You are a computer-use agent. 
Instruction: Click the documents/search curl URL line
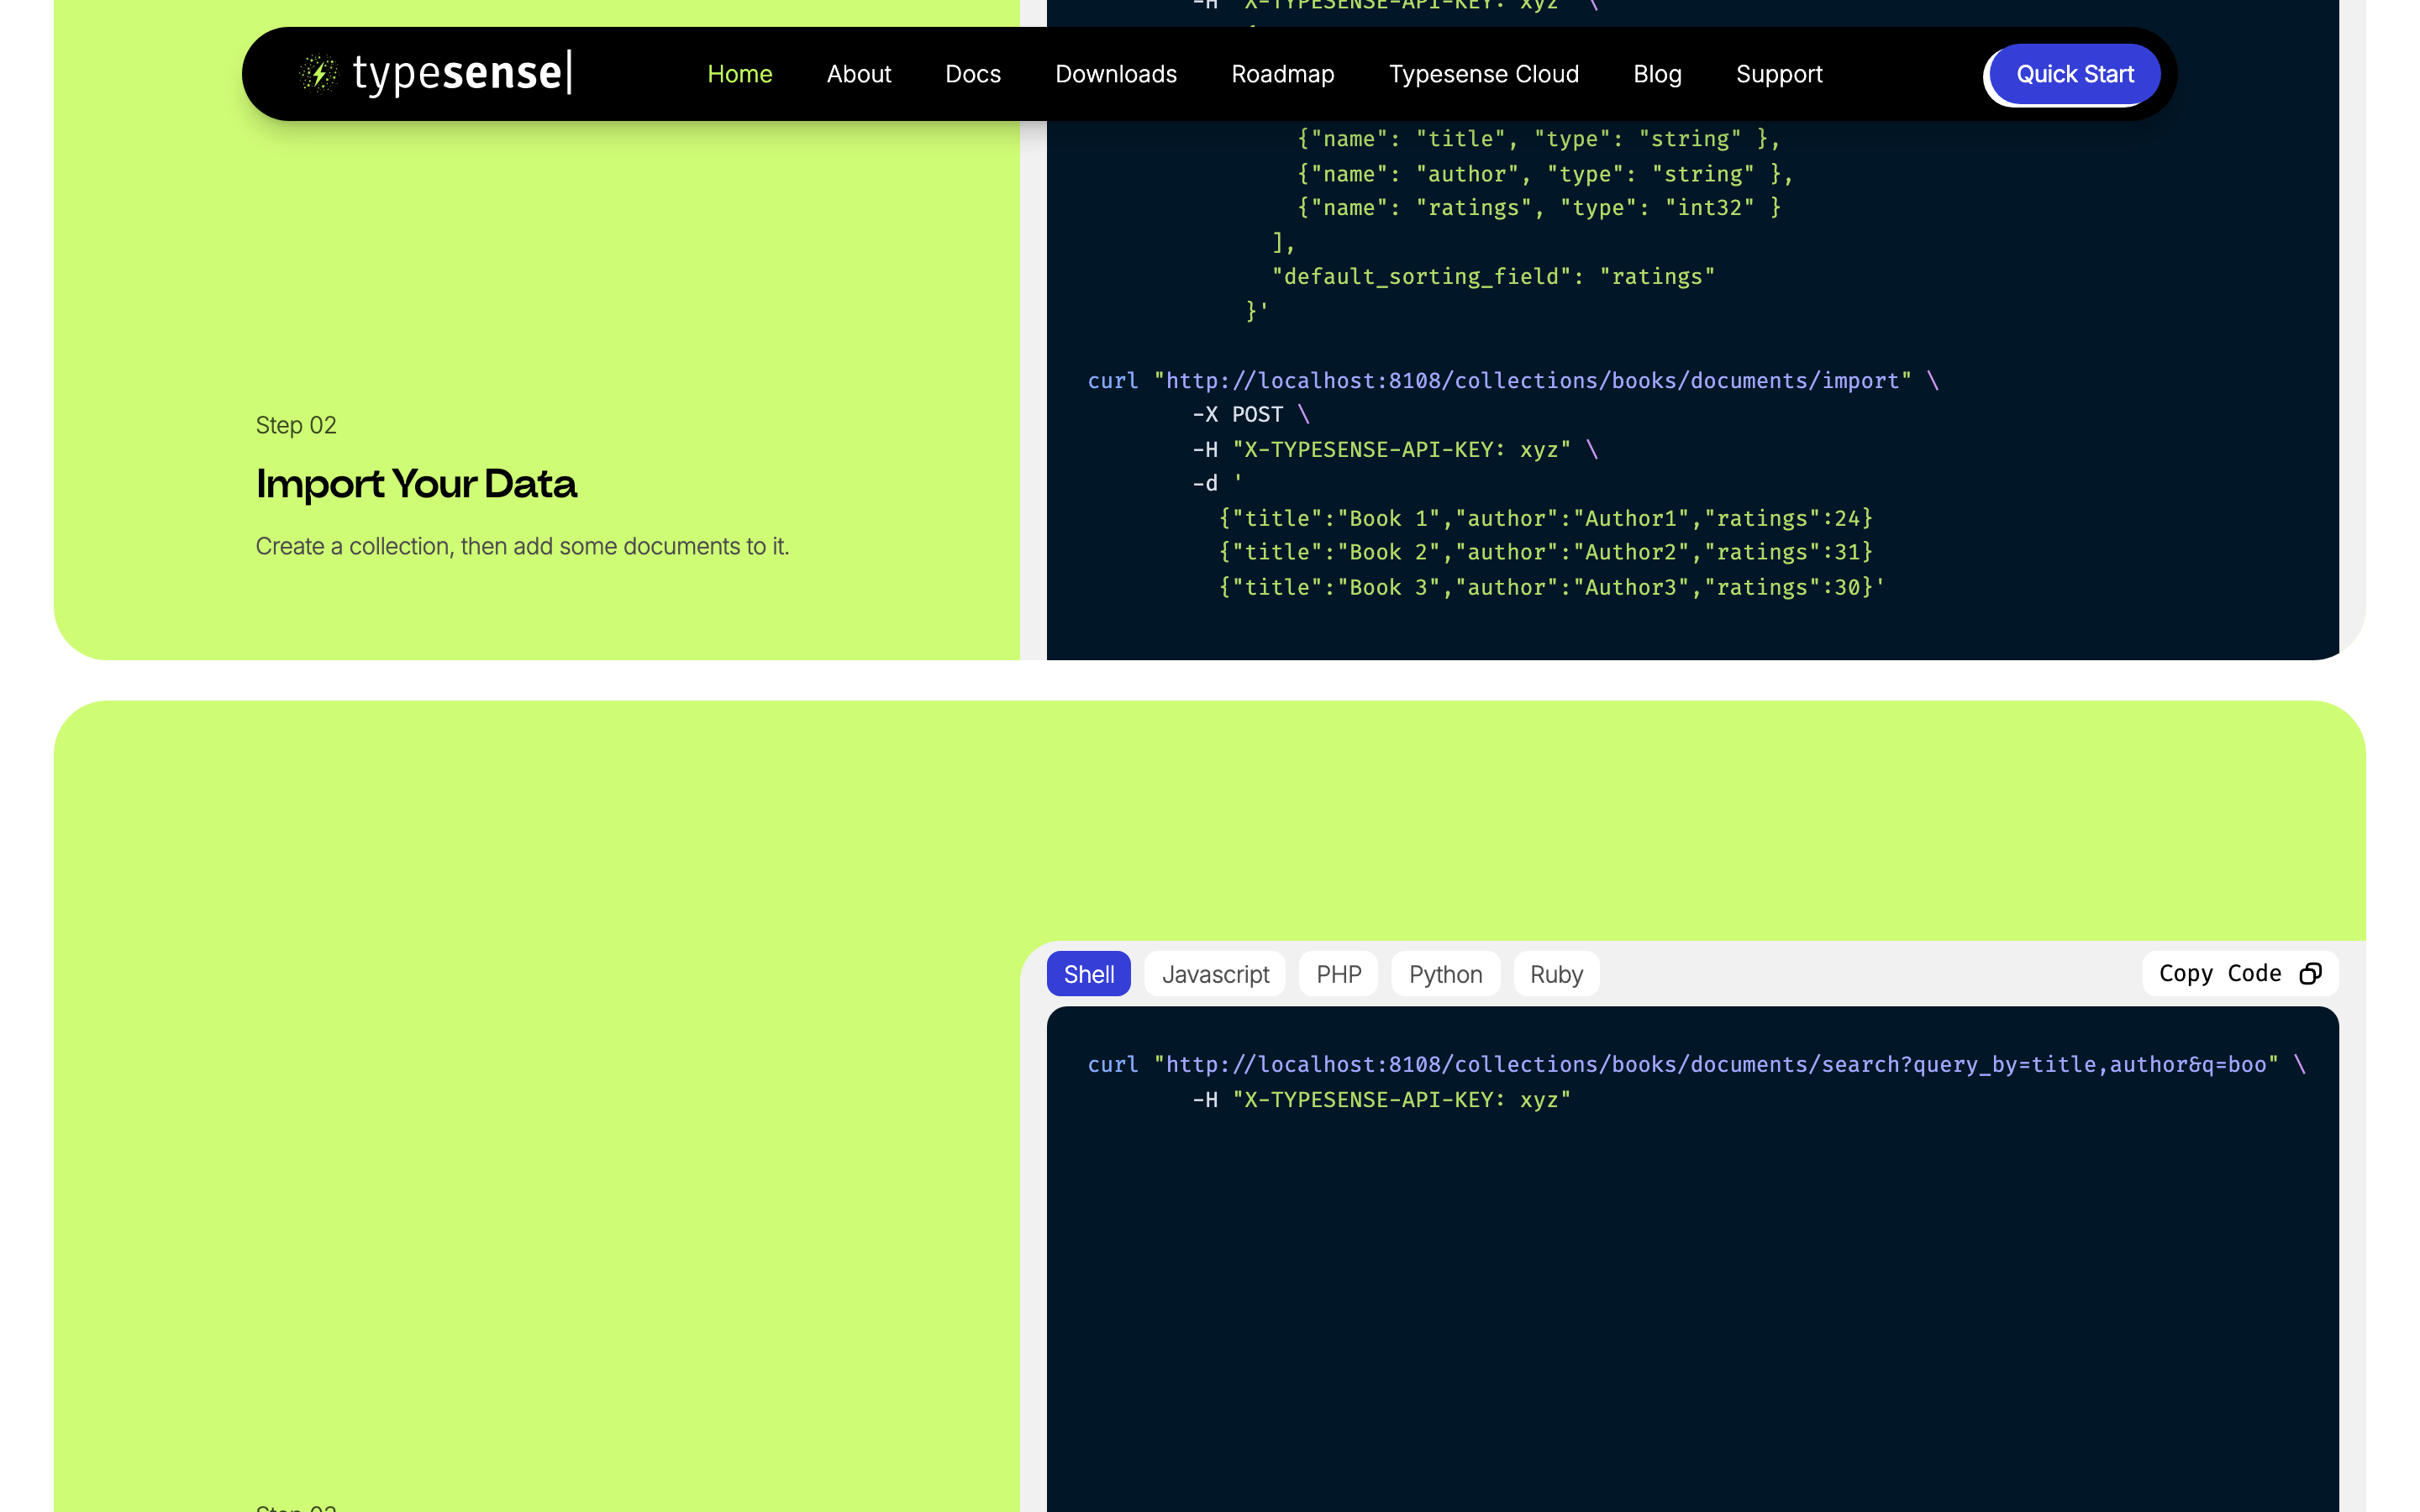(x=1697, y=1065)
